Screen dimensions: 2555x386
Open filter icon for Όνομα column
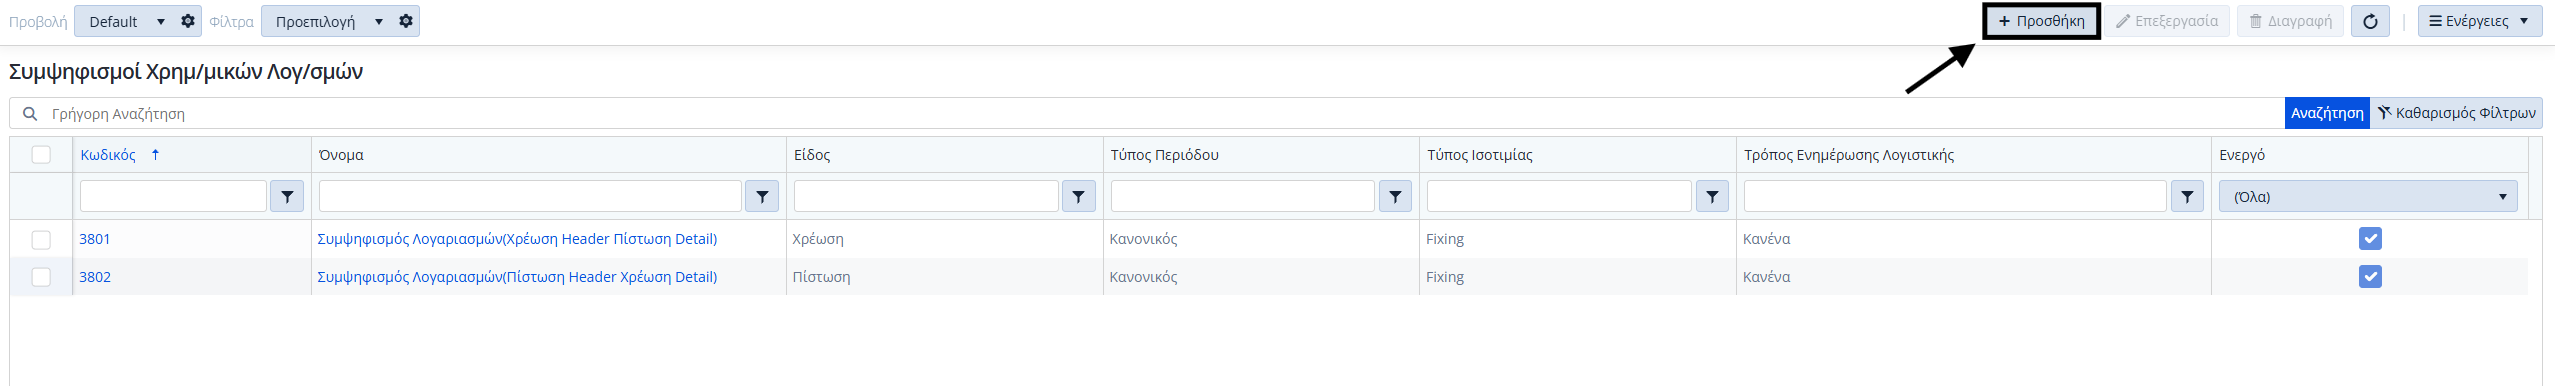click(x=762, y=196)
